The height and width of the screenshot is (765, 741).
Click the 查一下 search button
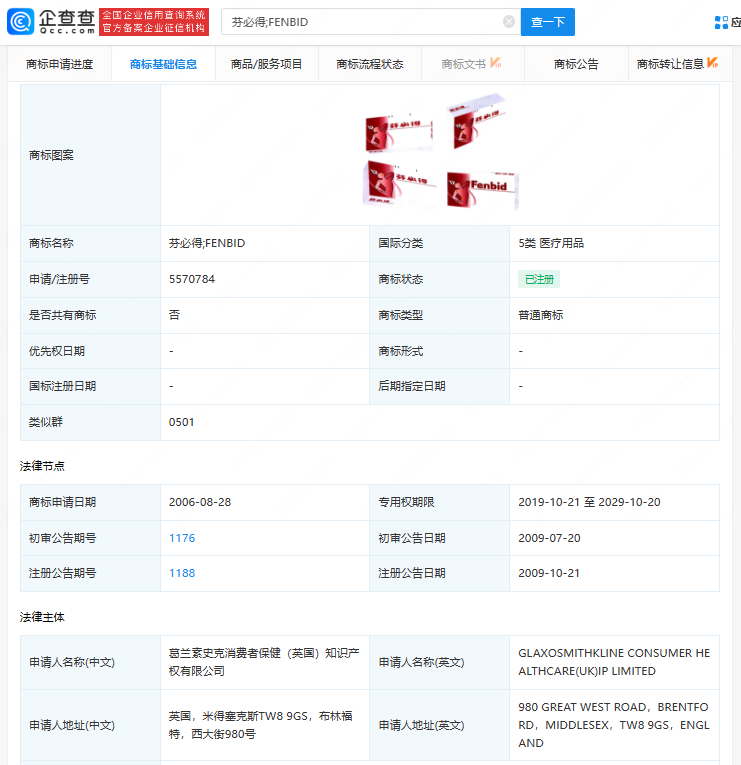[x=547, y=22]
